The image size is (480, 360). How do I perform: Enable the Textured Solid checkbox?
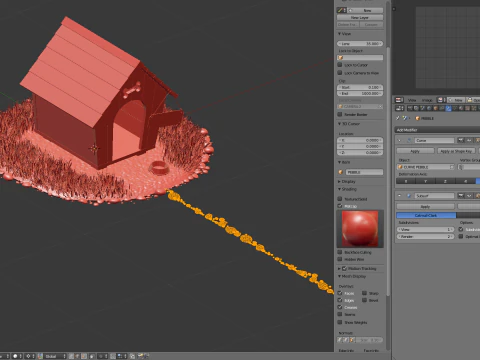tap(340, 199)
